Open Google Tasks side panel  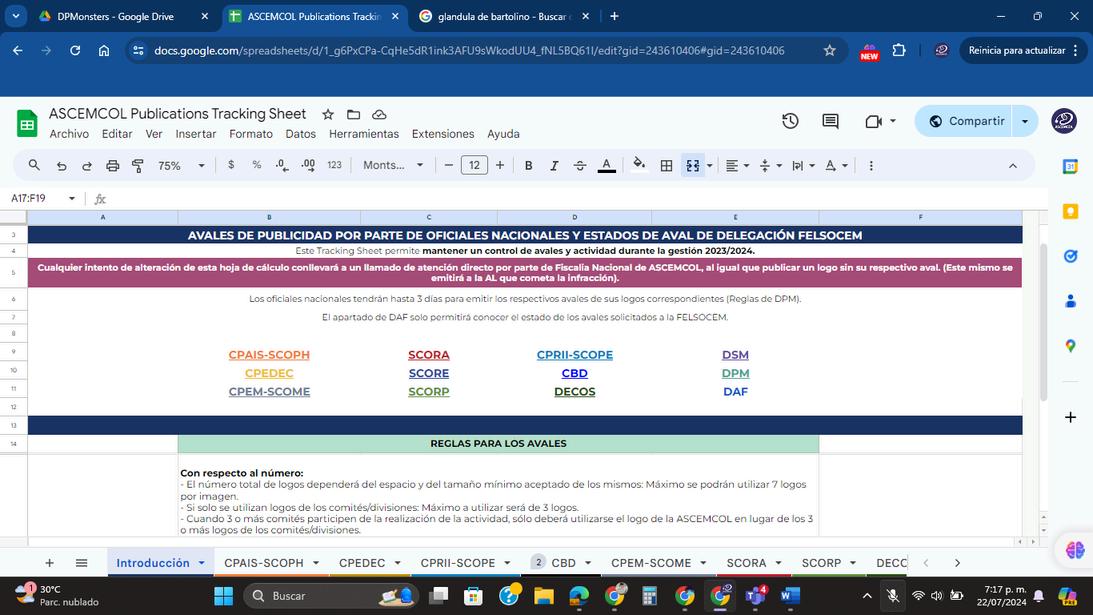click(1070, 256)
